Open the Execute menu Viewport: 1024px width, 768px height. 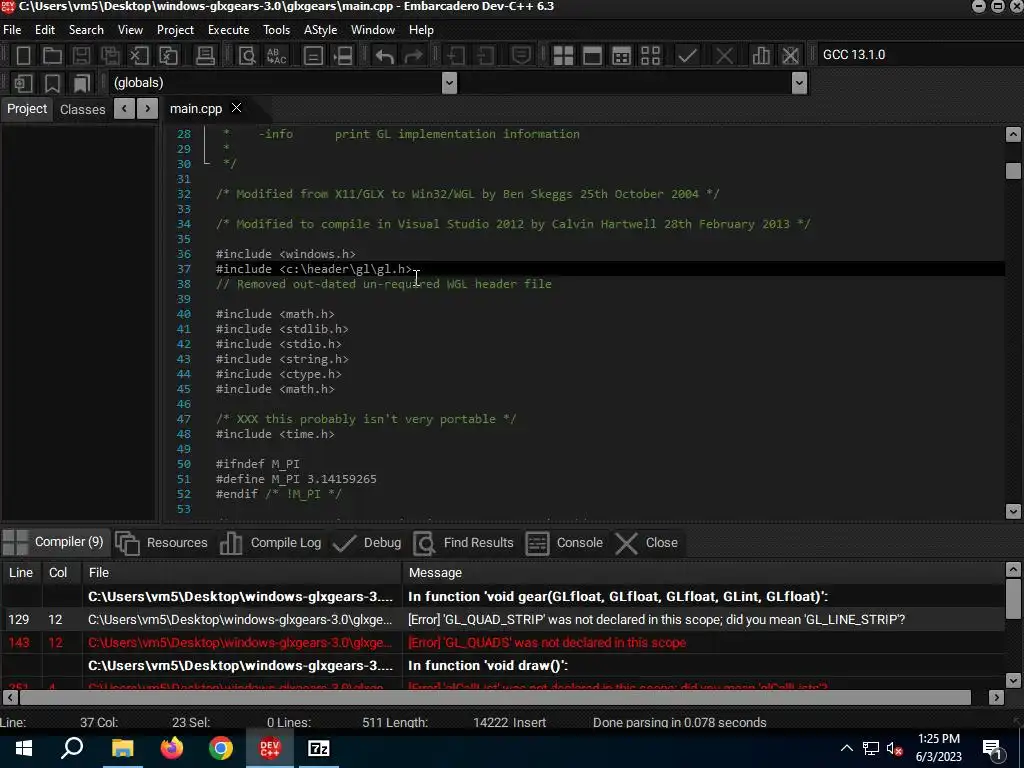228,30
